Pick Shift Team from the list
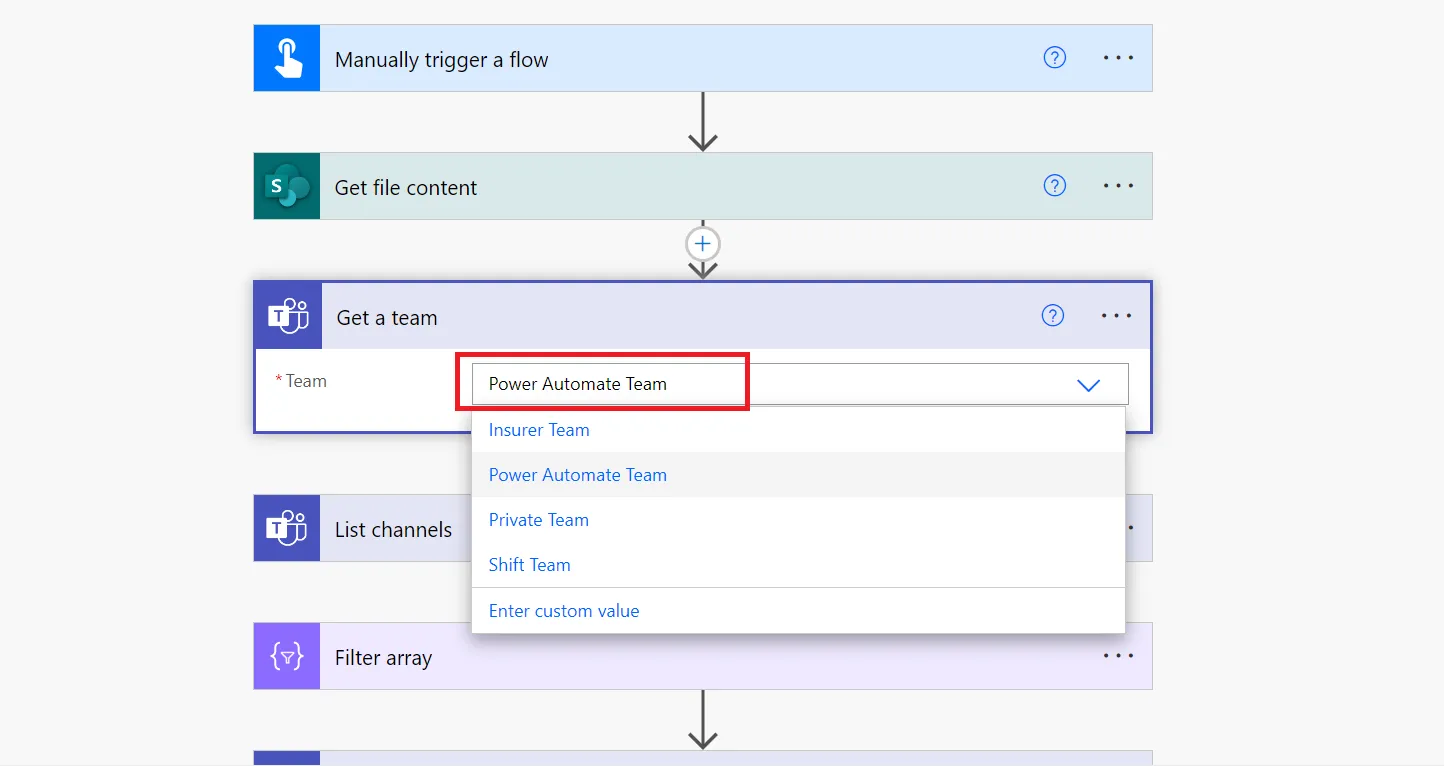Viewport: 1446px width, 766px height. coord(798,565)
